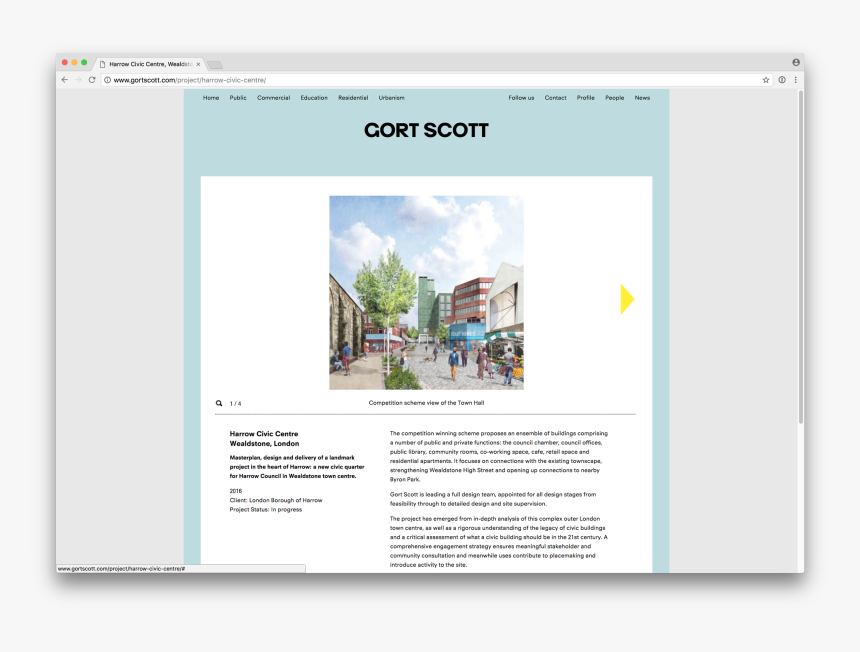
Task: Select Urbanism in the top navigation
Action: point(392,98)
